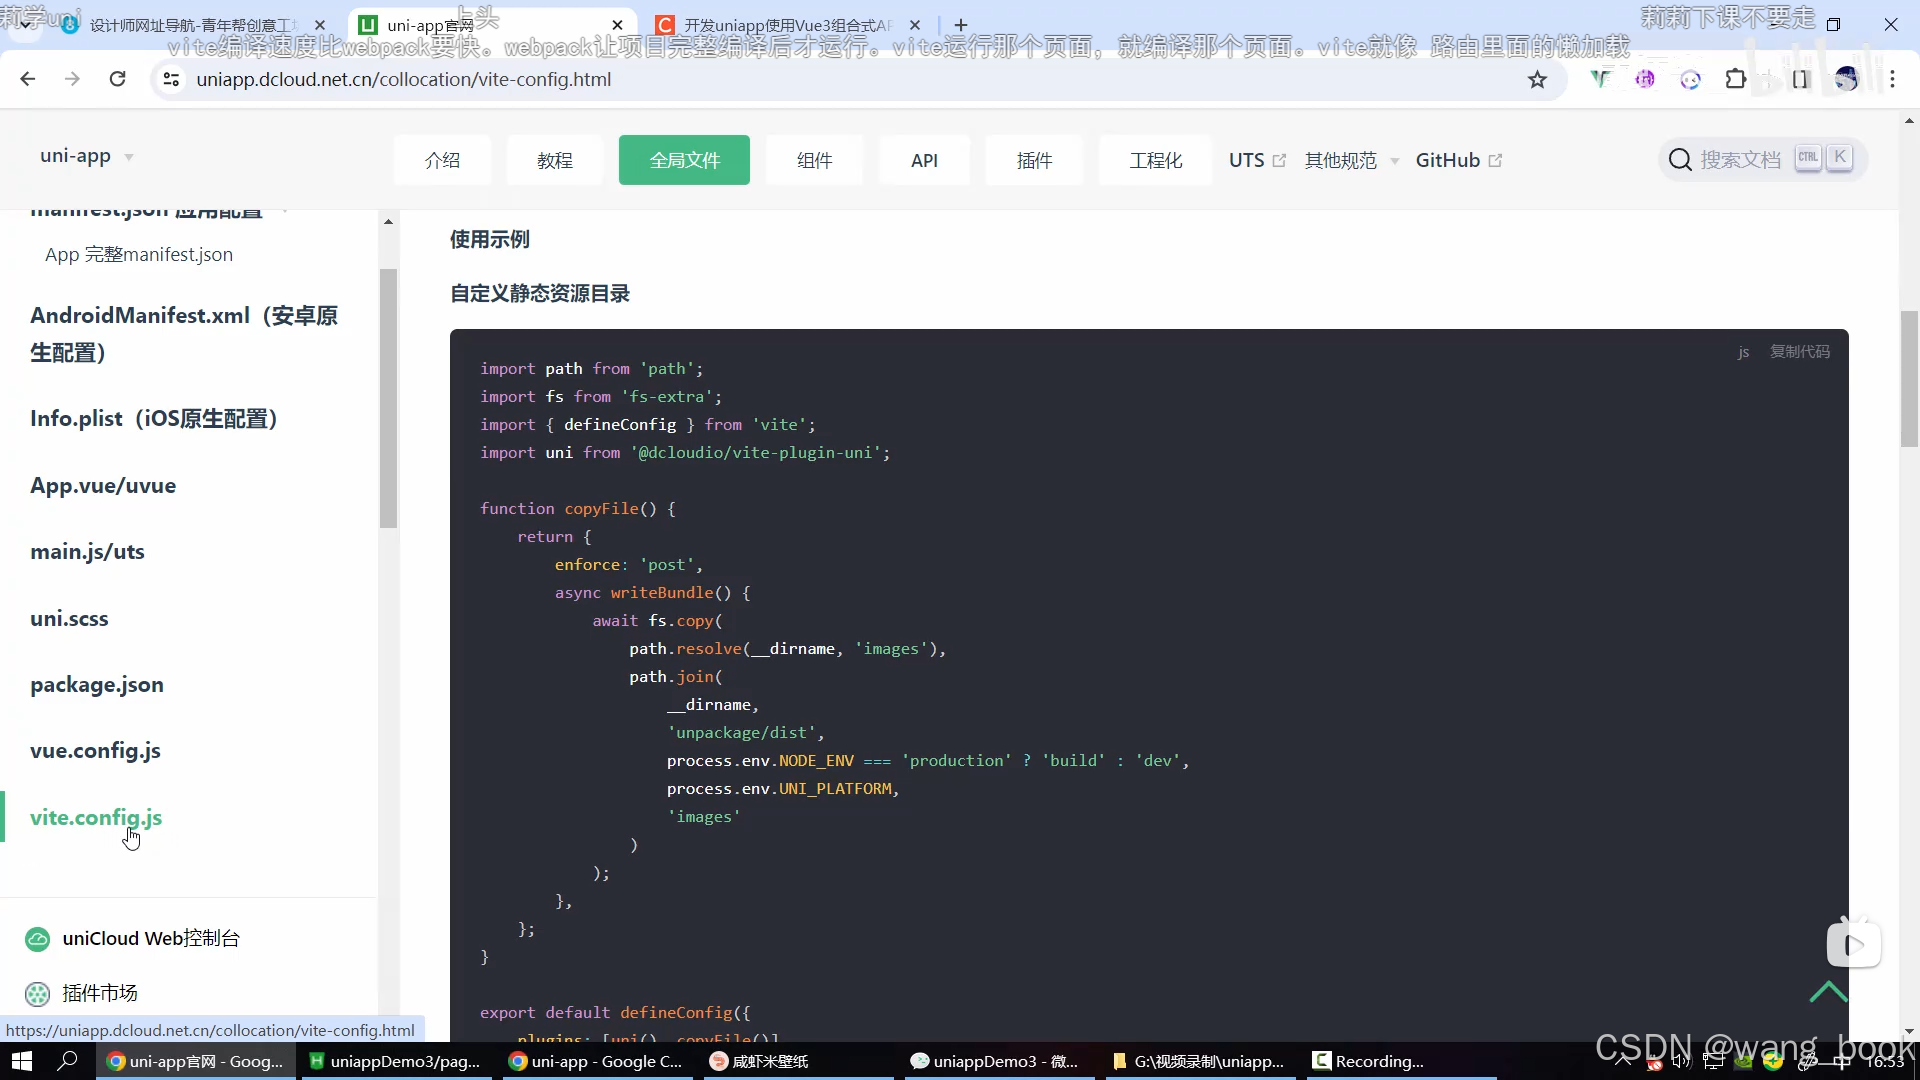Screen dimensions: 1920x1080
Task: Open 插件市场 link in sidebar
Action: click(100, 993)
